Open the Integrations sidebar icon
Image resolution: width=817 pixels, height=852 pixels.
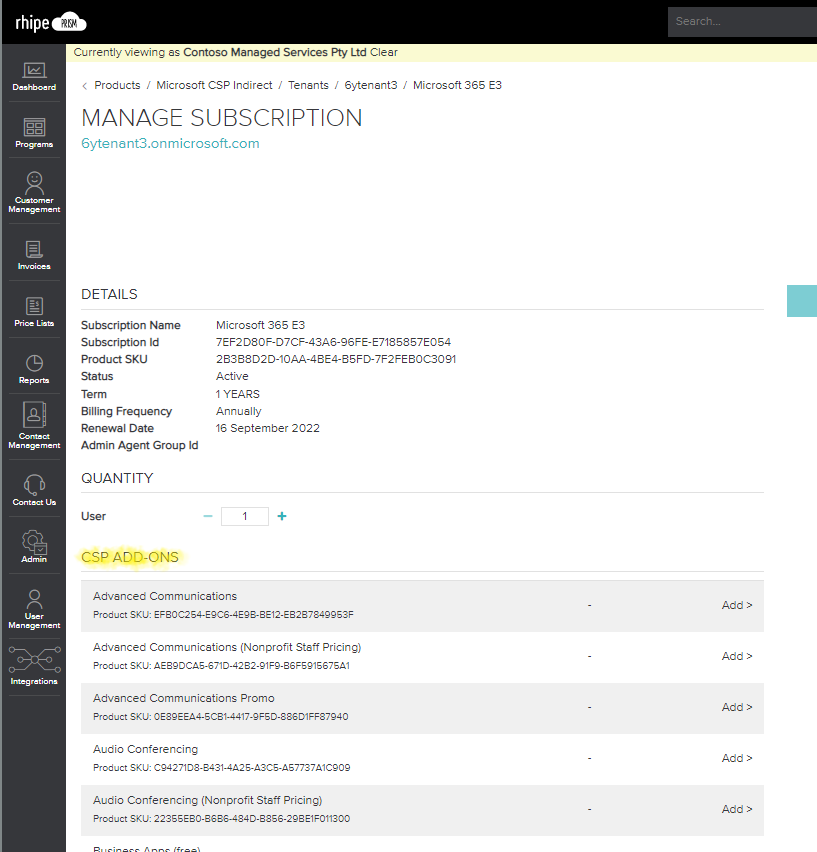coord(34,666)
